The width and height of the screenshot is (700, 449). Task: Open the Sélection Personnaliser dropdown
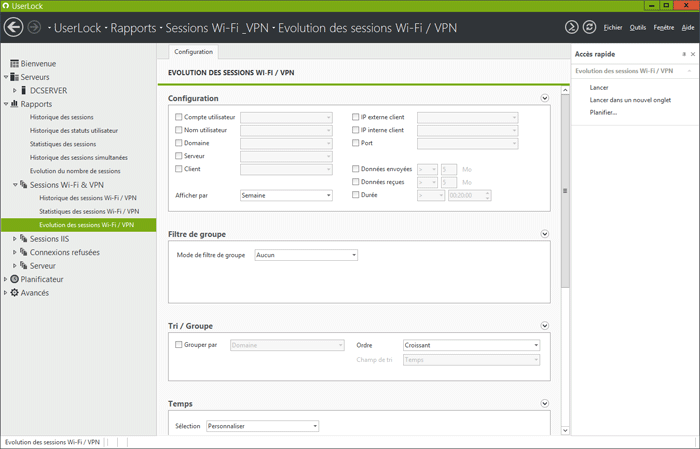(x=262, y=426)
